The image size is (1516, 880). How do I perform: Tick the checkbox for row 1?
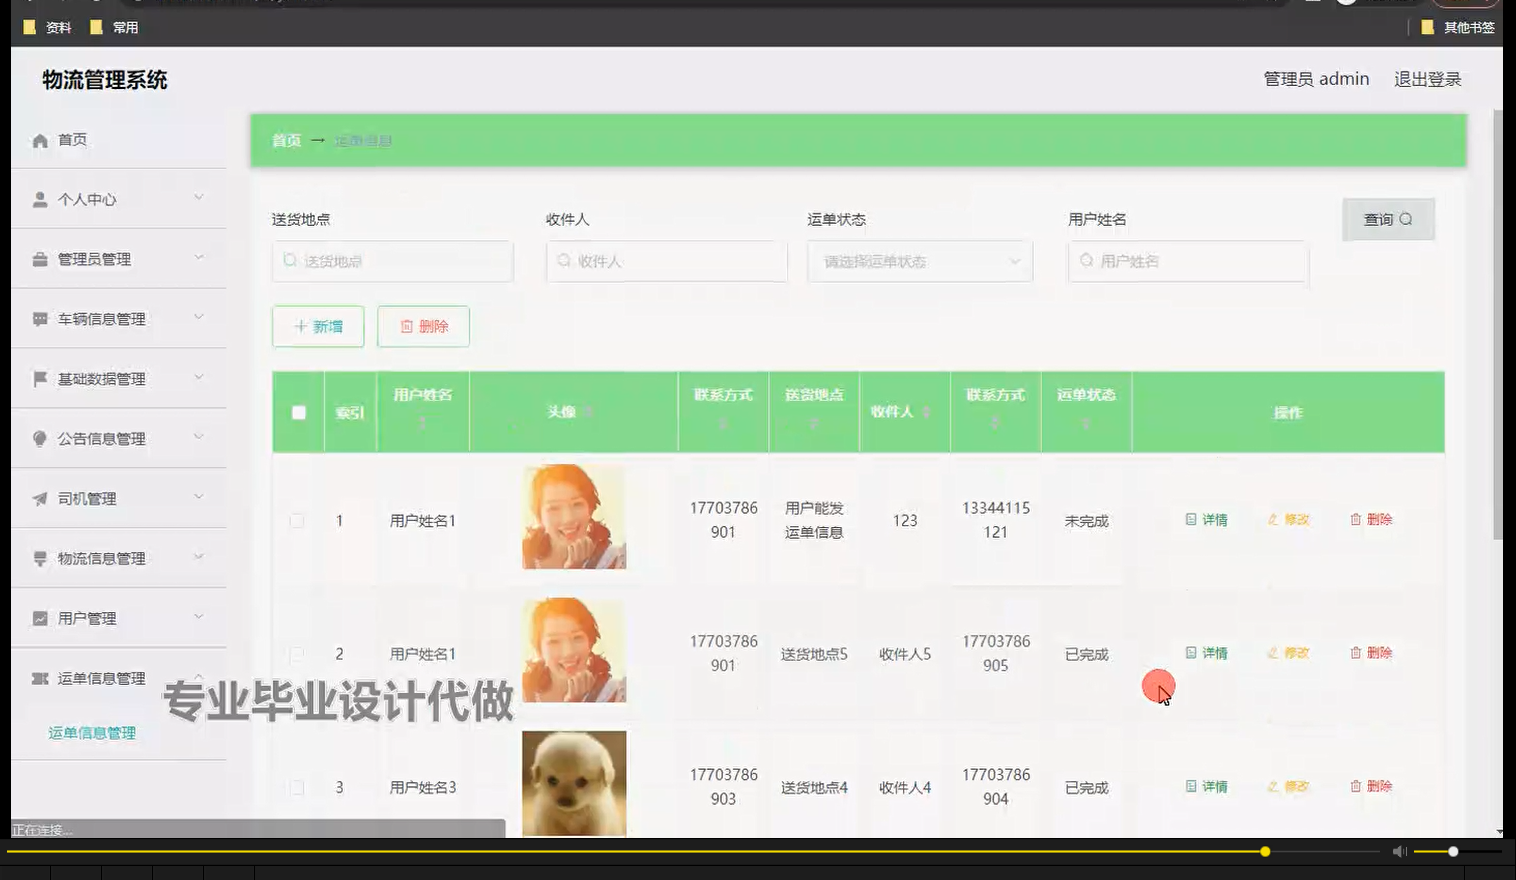point(297,519)
